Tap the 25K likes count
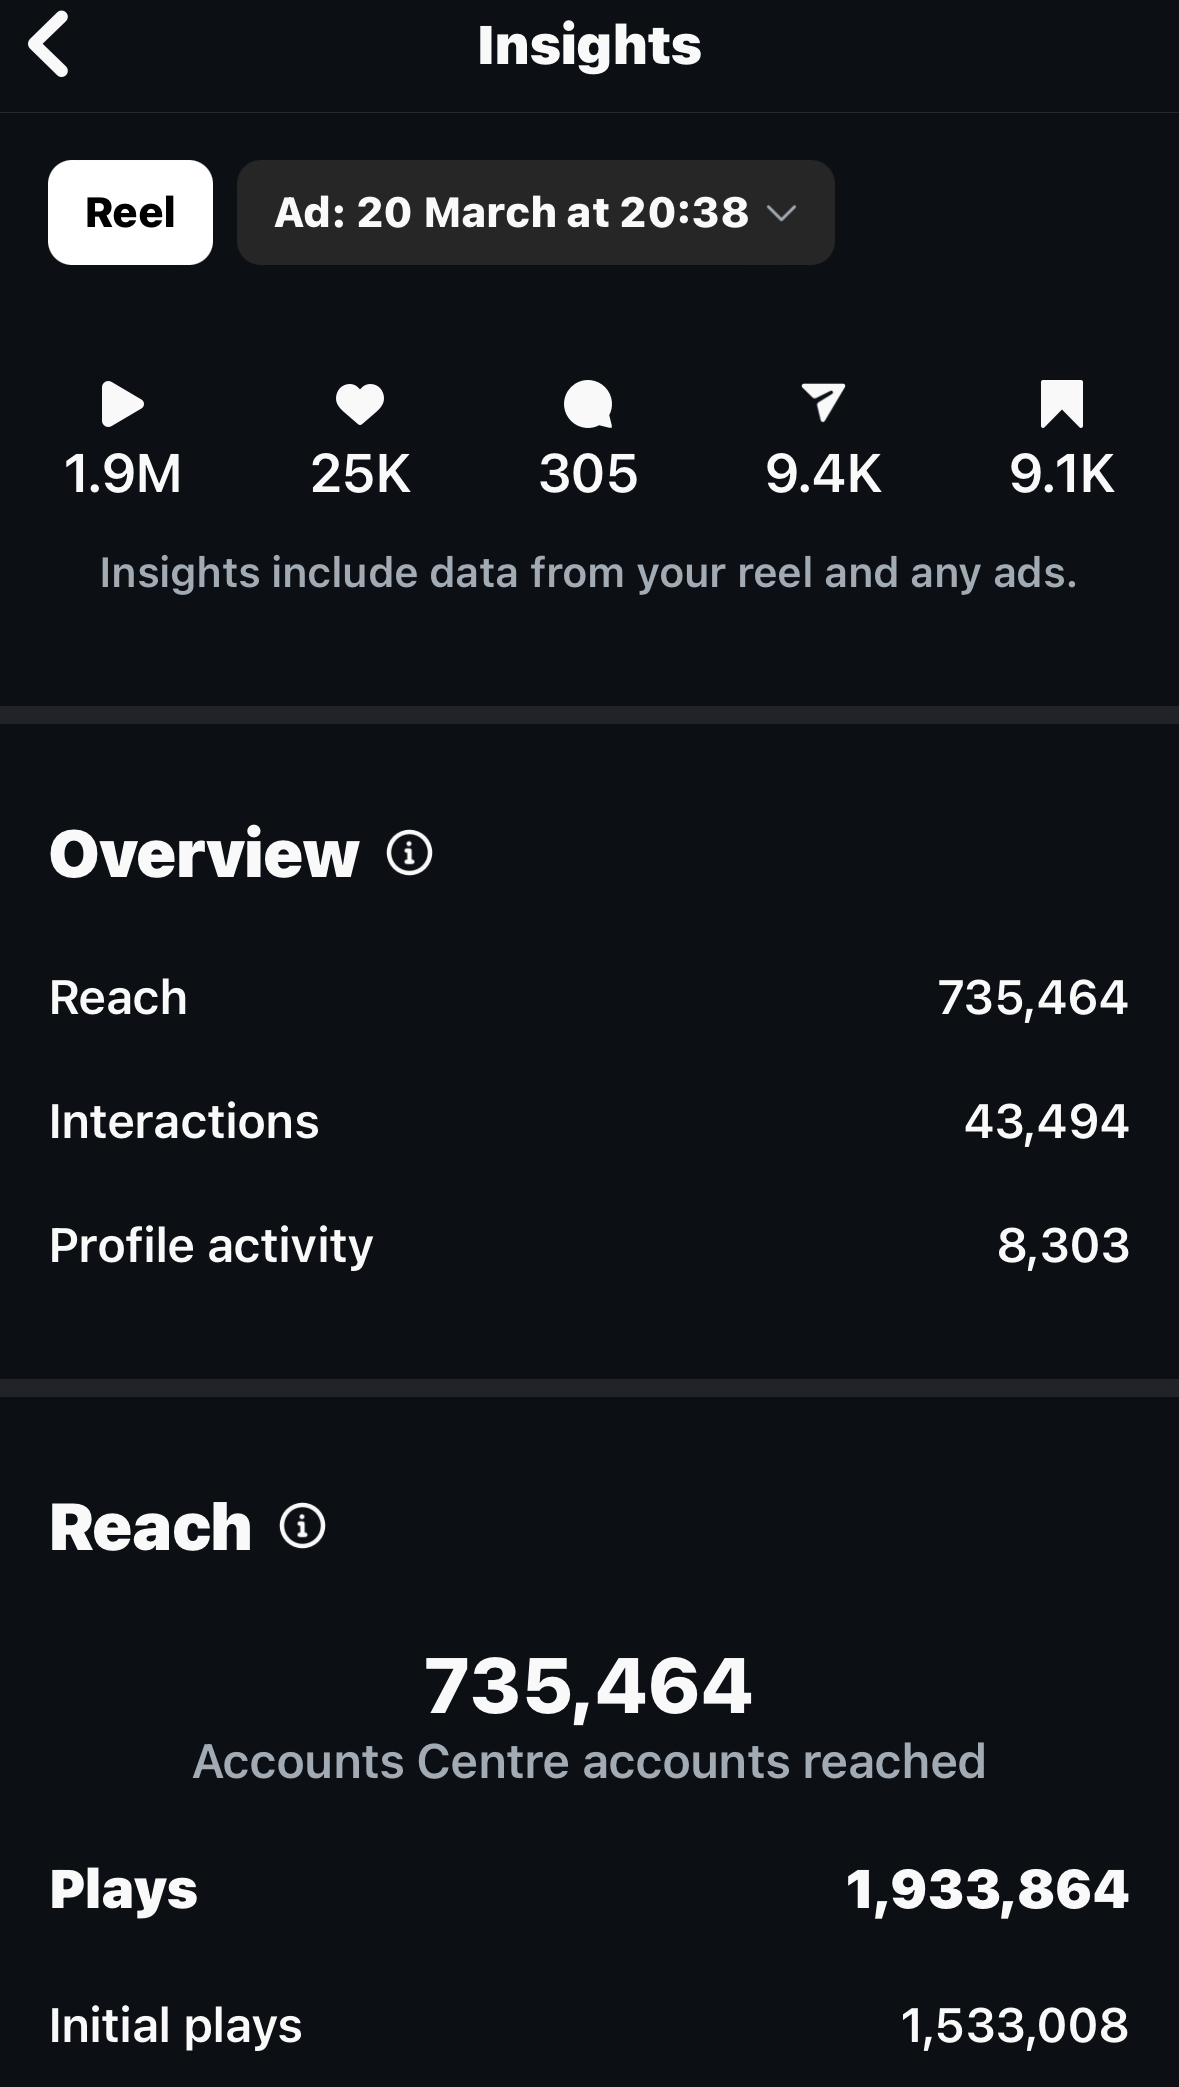This screenshot has height=2087, width=1179. (360, 474)
